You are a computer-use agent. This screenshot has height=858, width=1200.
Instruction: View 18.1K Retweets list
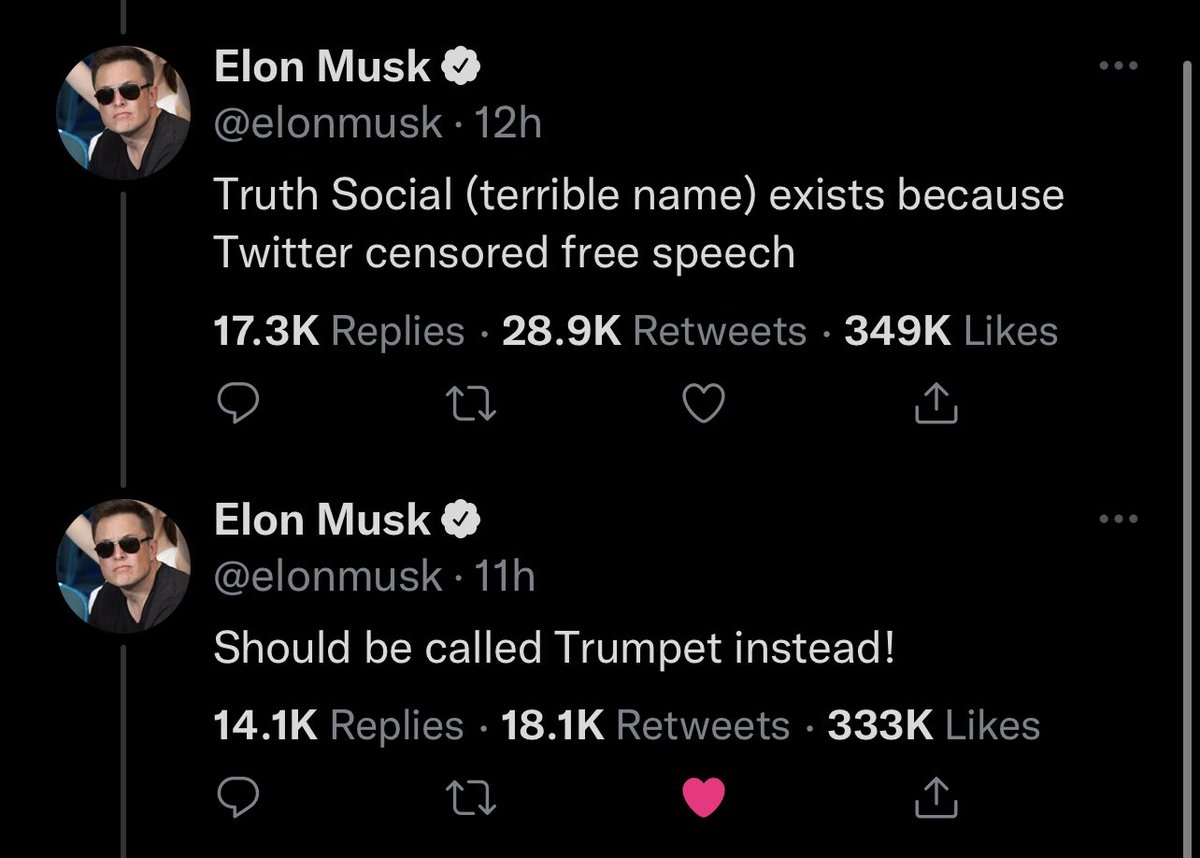pos(645,725)
